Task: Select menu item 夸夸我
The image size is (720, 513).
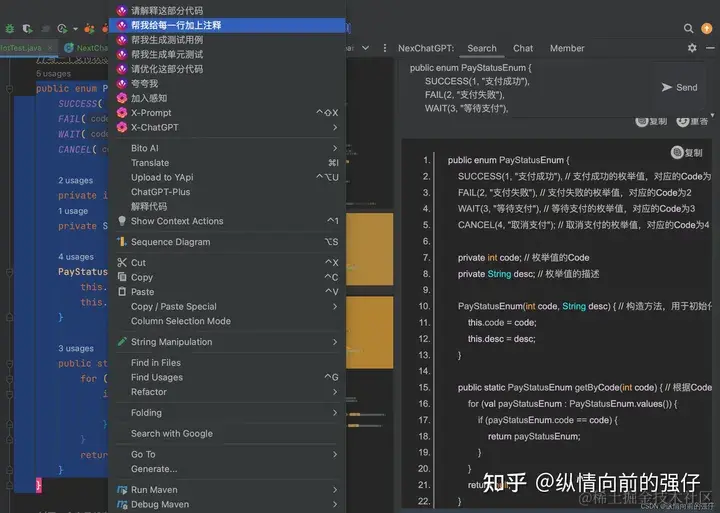Action: pyautogui.click(x=227, y=84)
